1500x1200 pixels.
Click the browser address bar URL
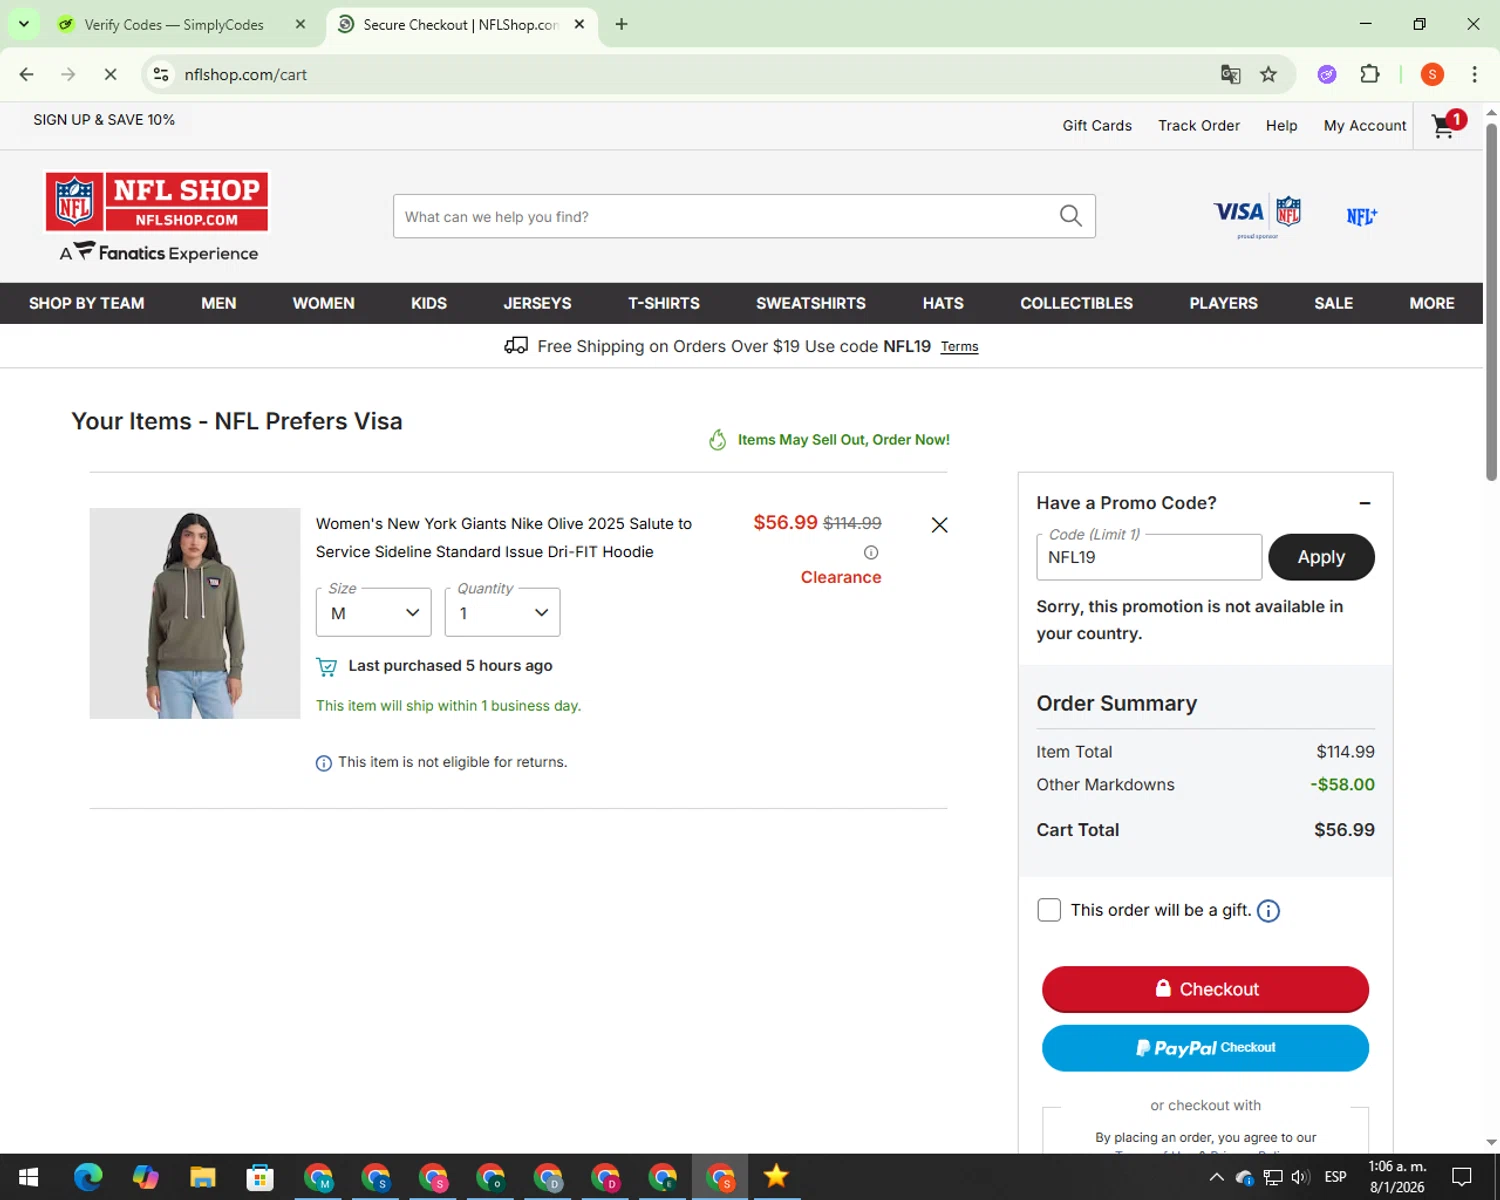[x=245, y=74]
